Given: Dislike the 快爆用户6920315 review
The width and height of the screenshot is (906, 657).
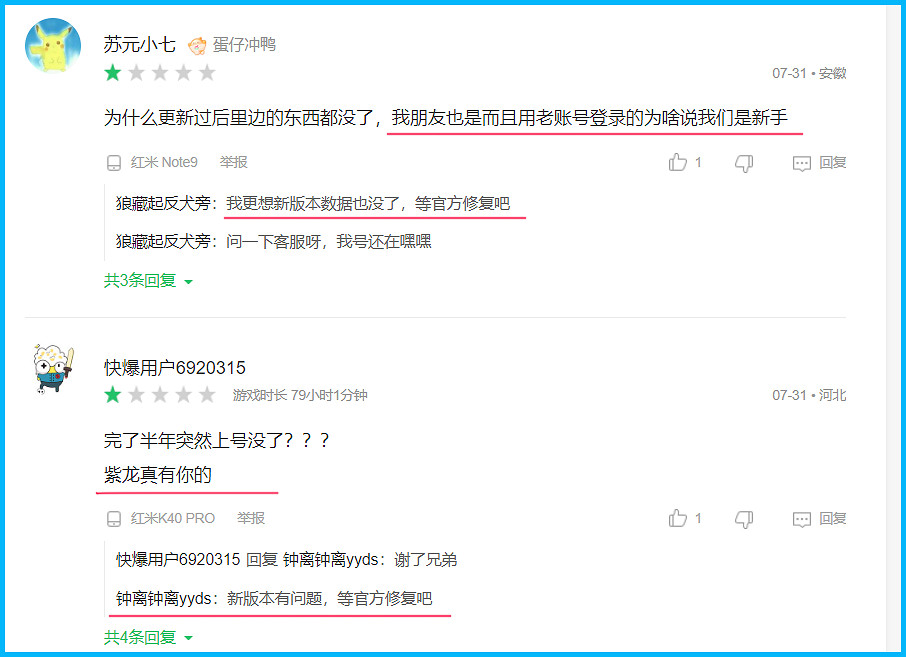Looking at the screenshot, I should [x=744, y=519].
